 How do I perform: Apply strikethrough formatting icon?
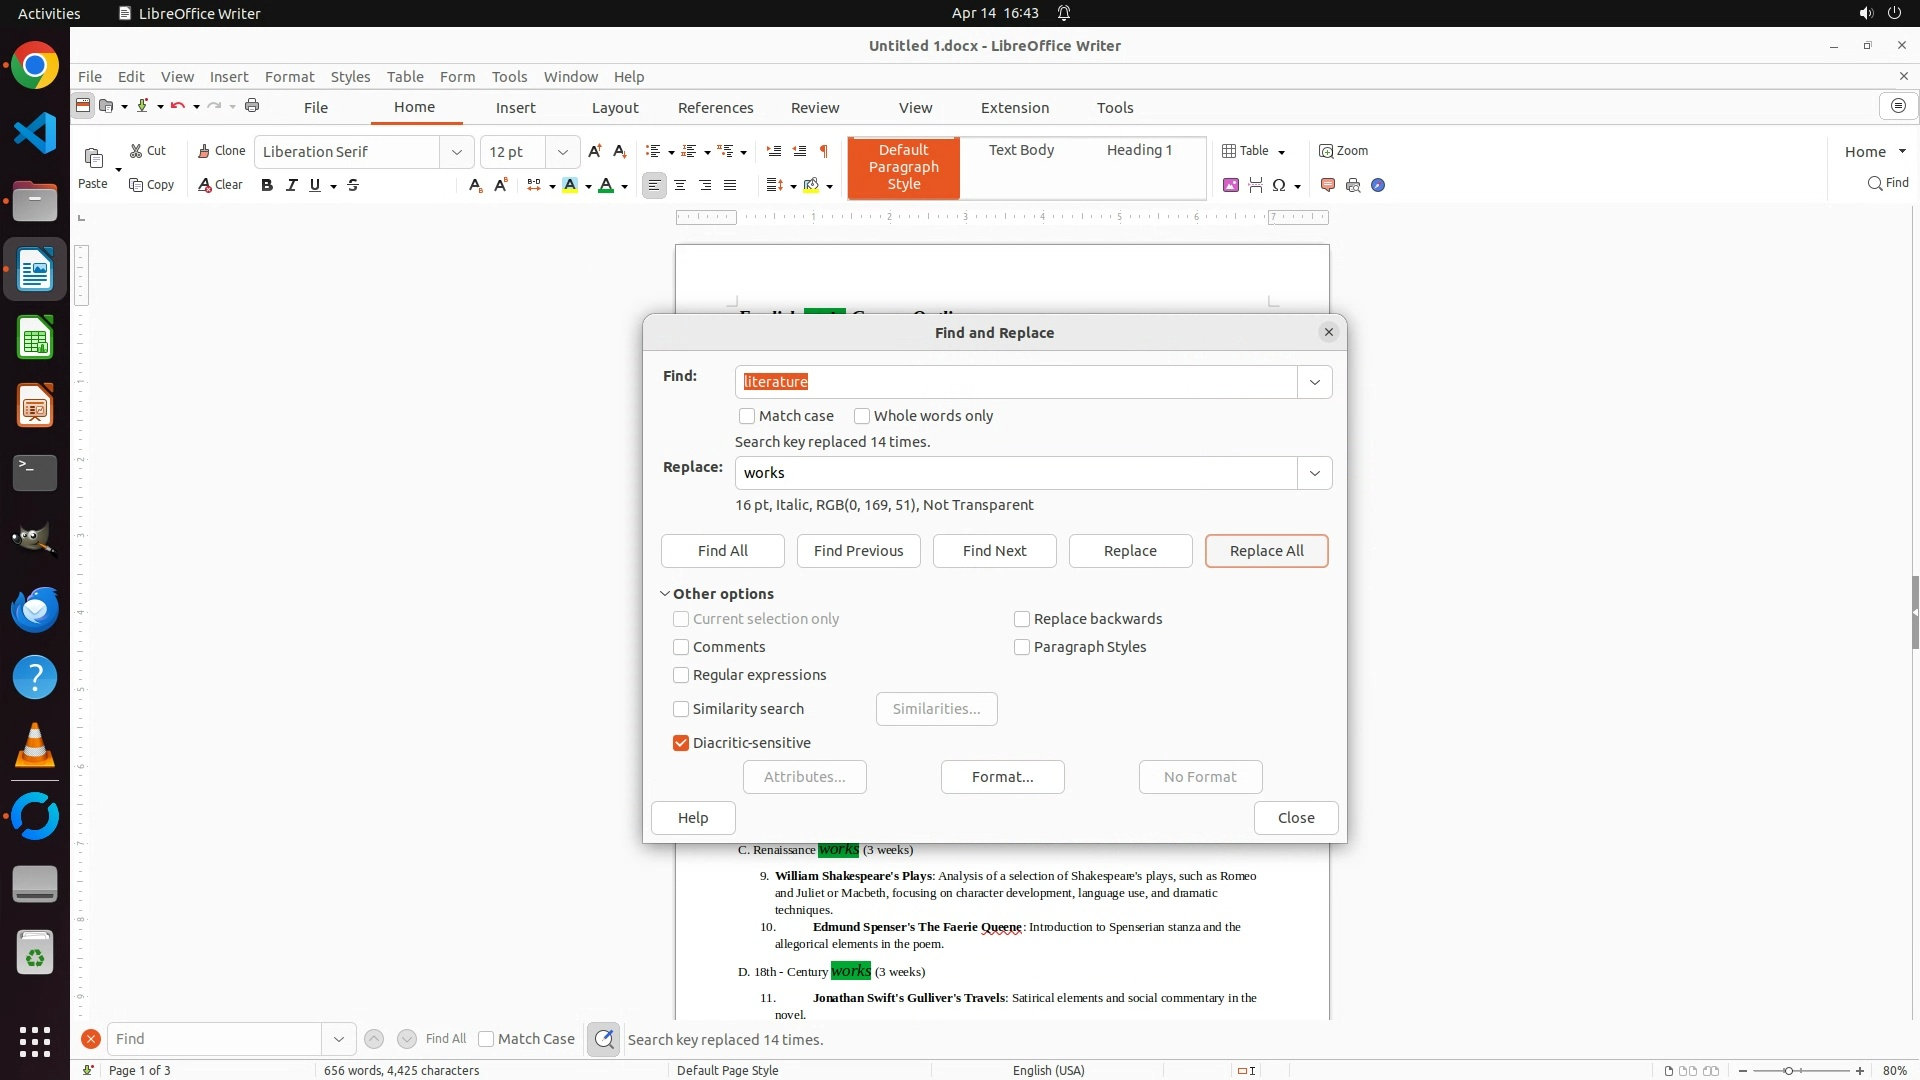point(353,185)
